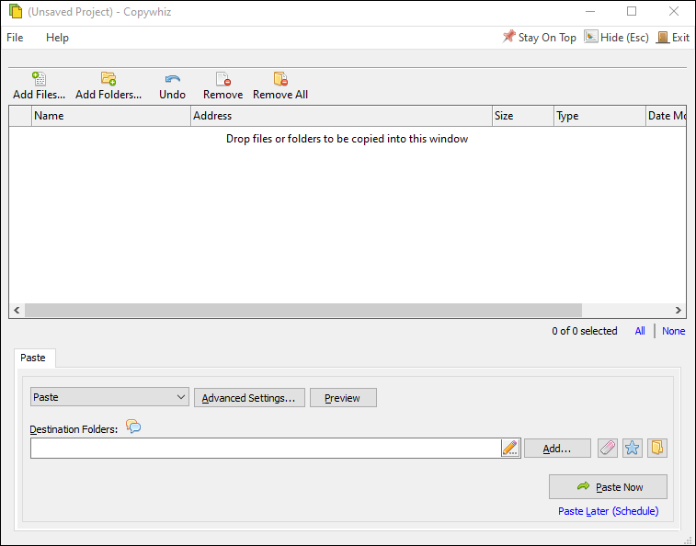This screenshot has height=546, width=696.
Task: Click the yellow folder icon after the star
Action: (657, 448)
